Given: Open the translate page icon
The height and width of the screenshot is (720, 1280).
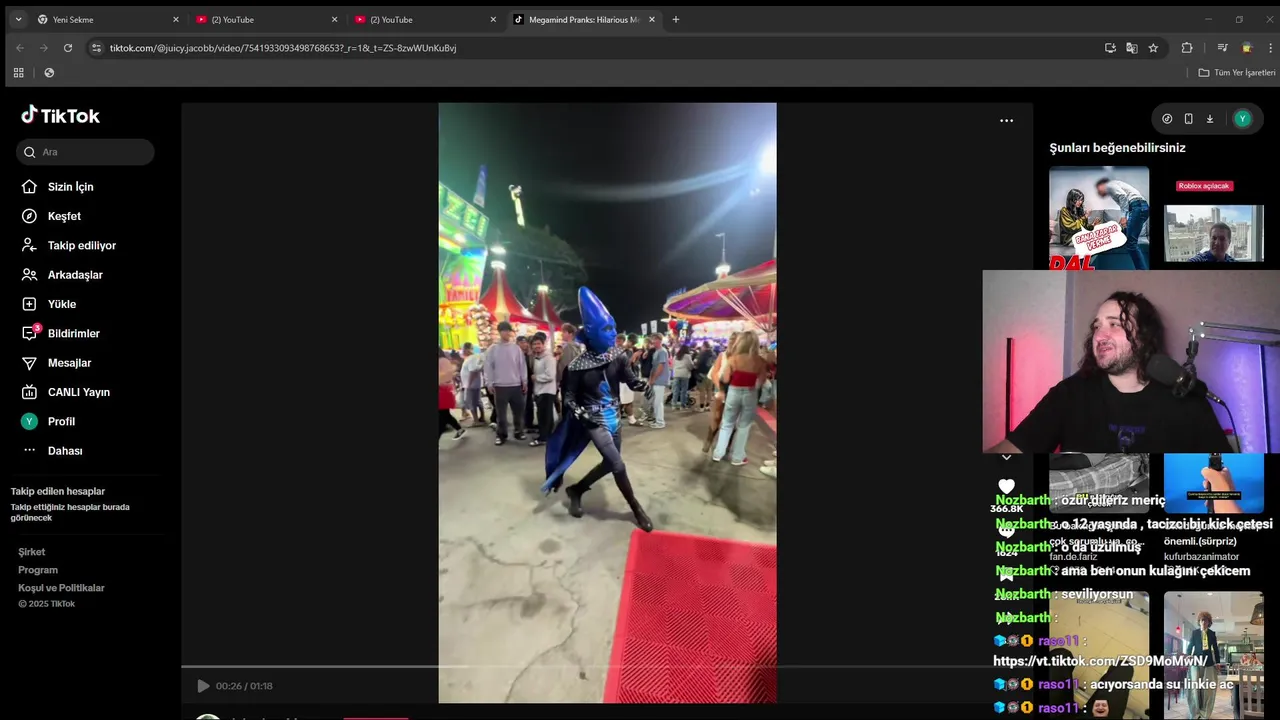Looking at the screenshot, I should tap(1132, 48).
